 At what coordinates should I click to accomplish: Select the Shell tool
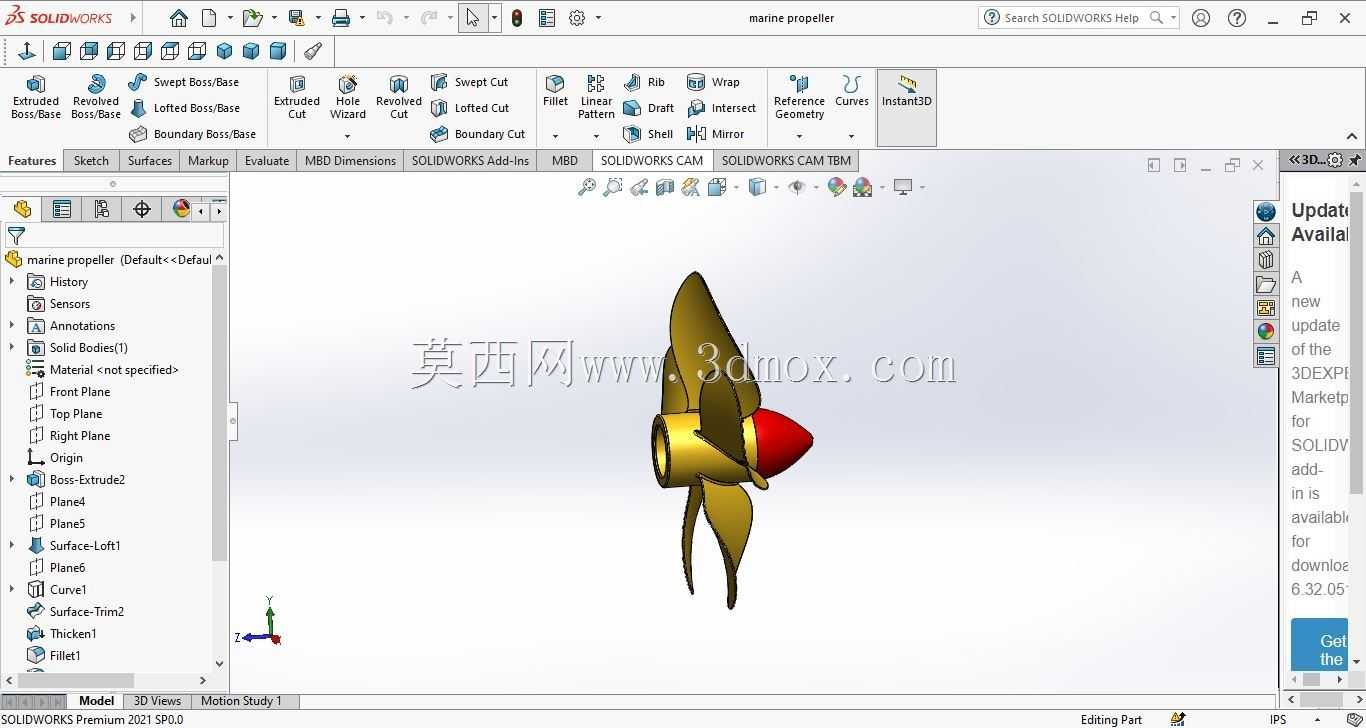click(648, 134)
